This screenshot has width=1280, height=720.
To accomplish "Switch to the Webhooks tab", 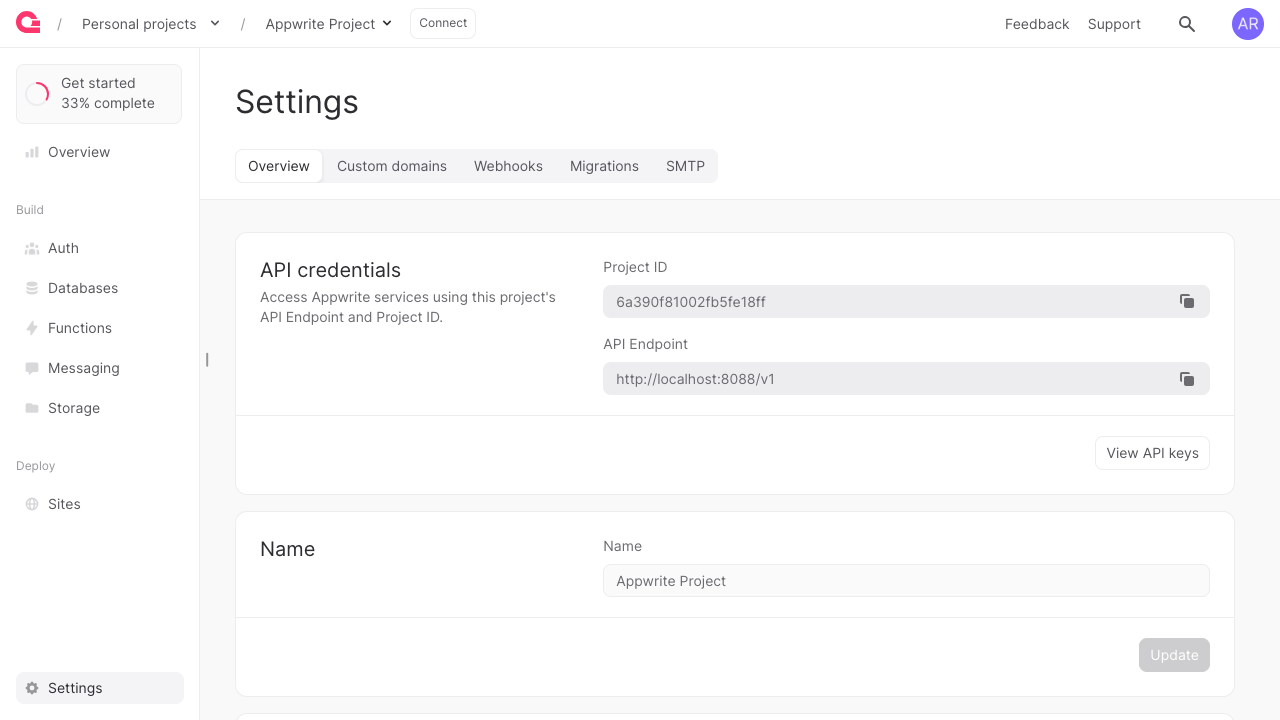I will pos(508,166).
